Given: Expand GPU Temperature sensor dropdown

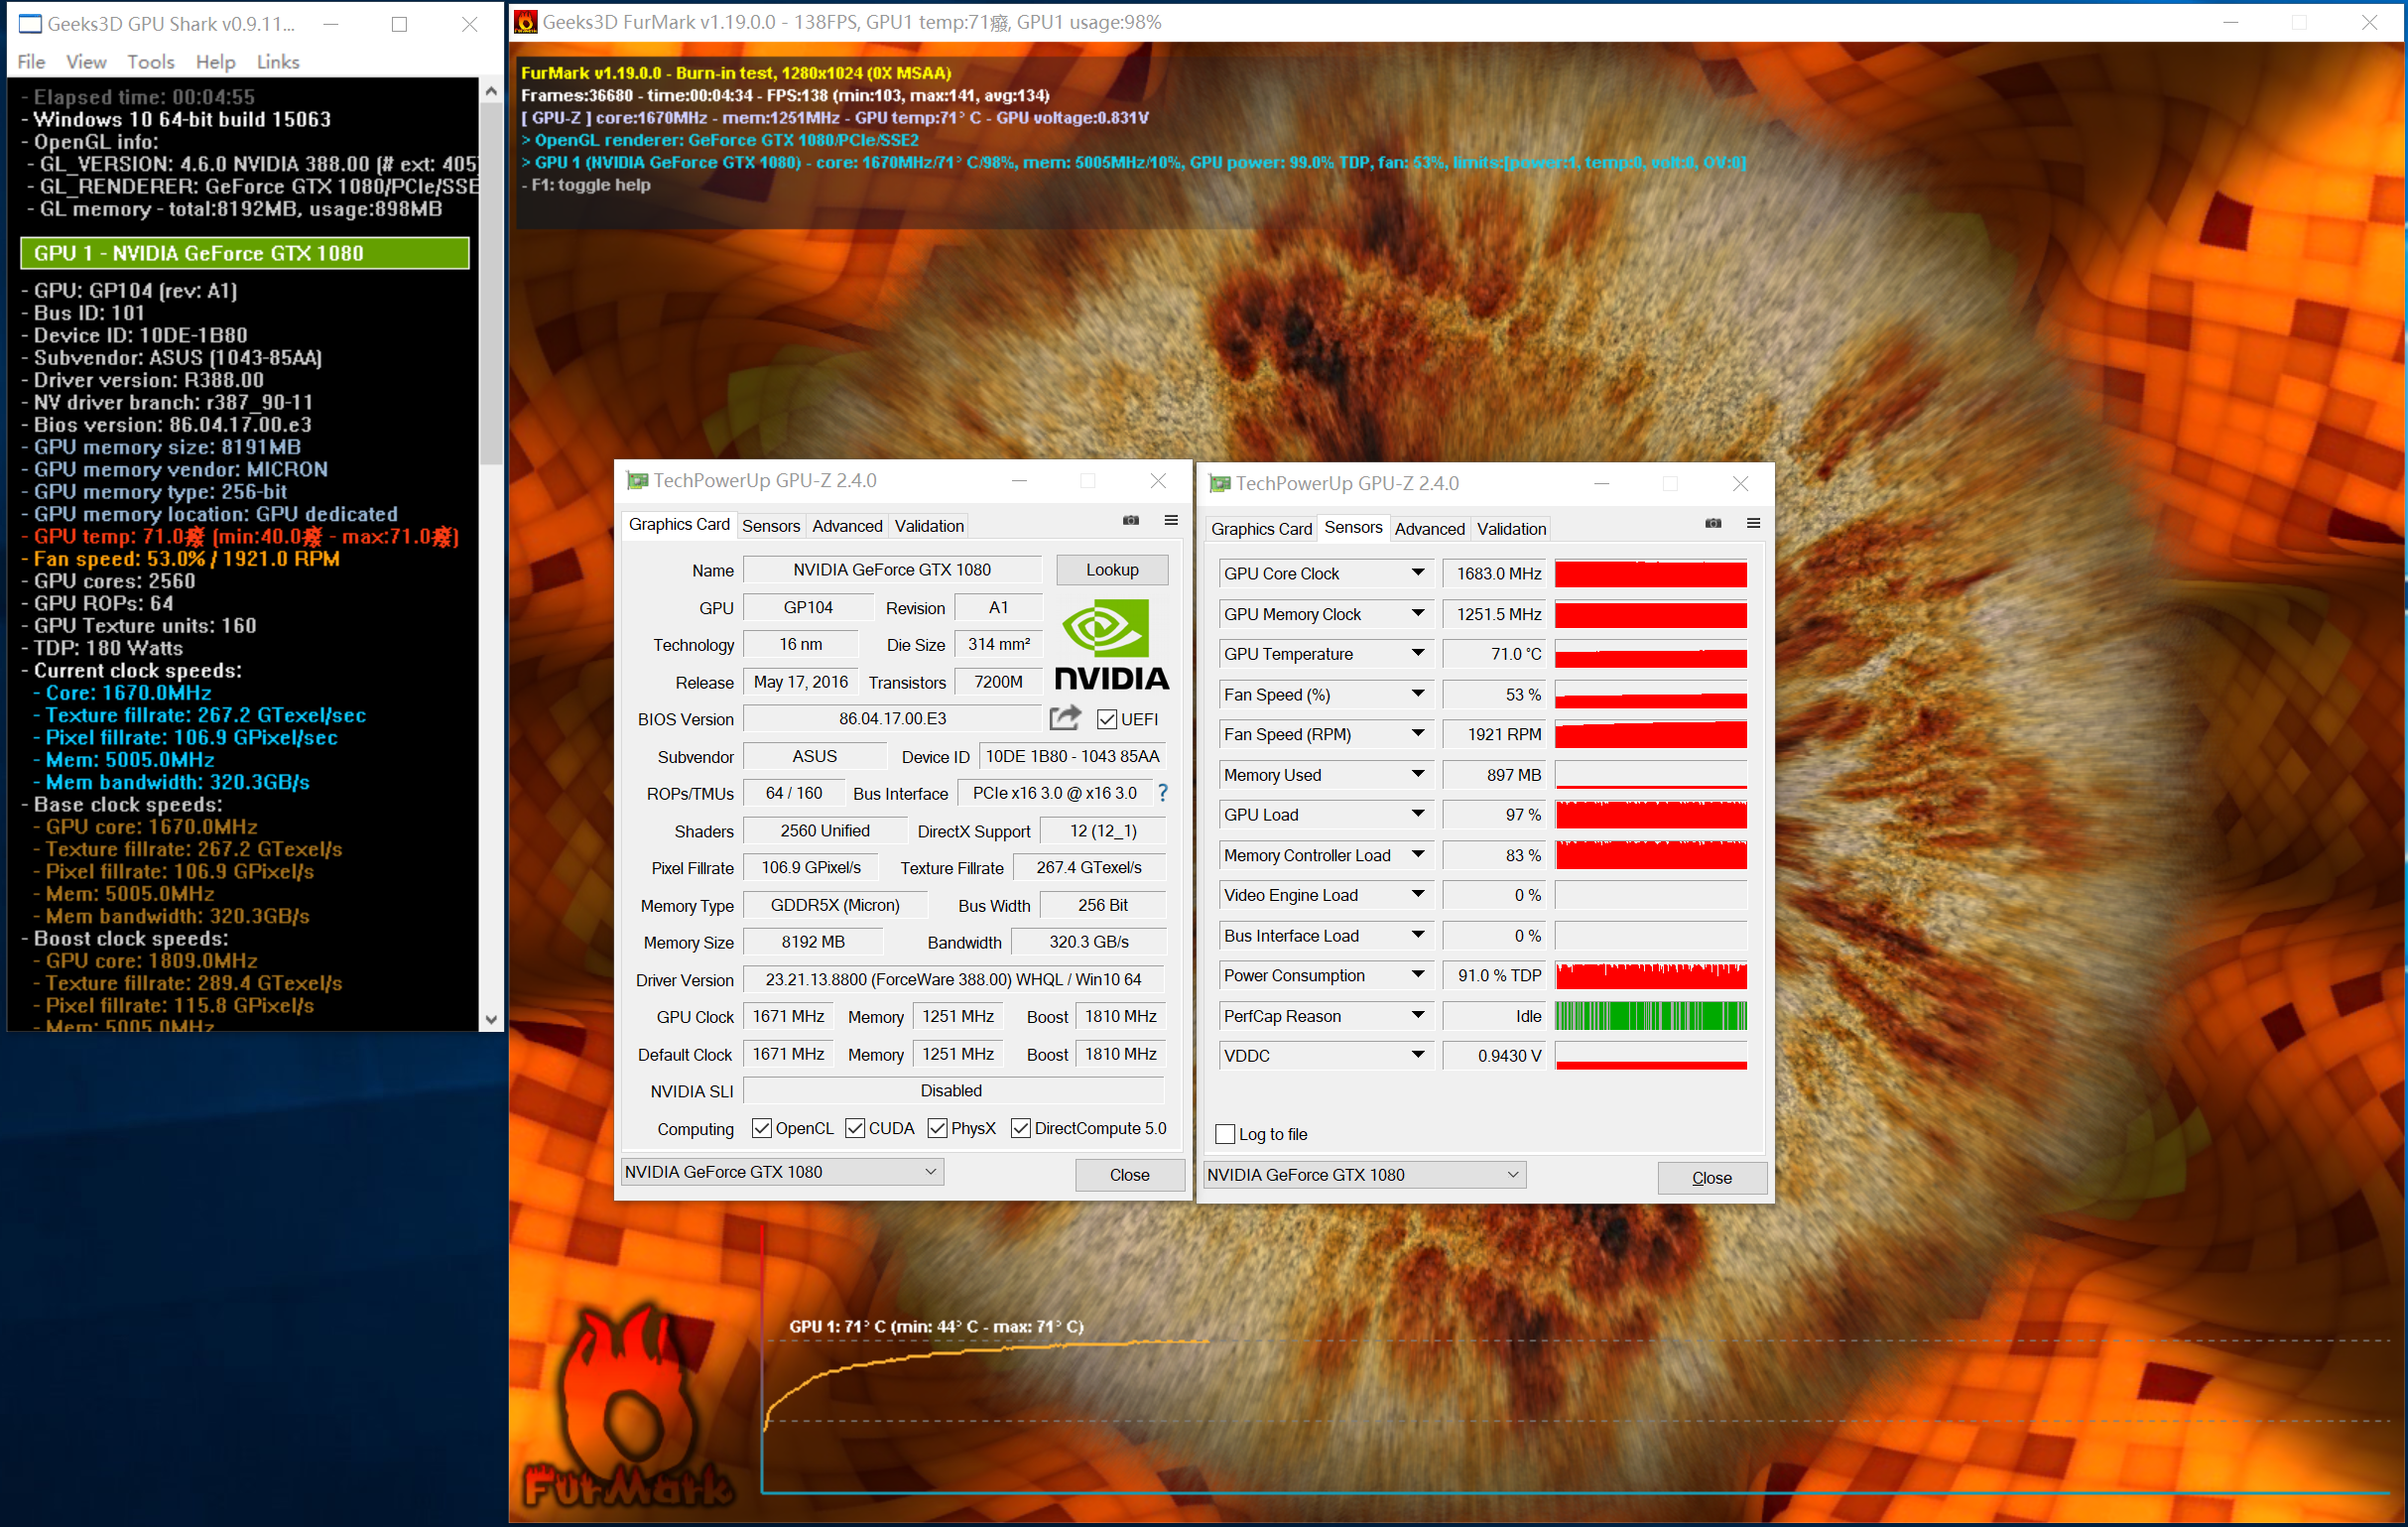Looking at the screenshot, I should tap(1418, 653).
